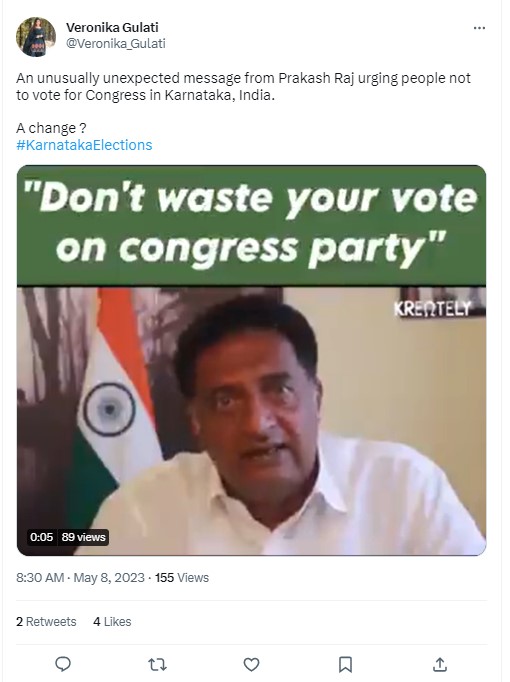Screen dimensions: 510x682
Task: Bookmark this tweet
Action: (x=346, y=664)
